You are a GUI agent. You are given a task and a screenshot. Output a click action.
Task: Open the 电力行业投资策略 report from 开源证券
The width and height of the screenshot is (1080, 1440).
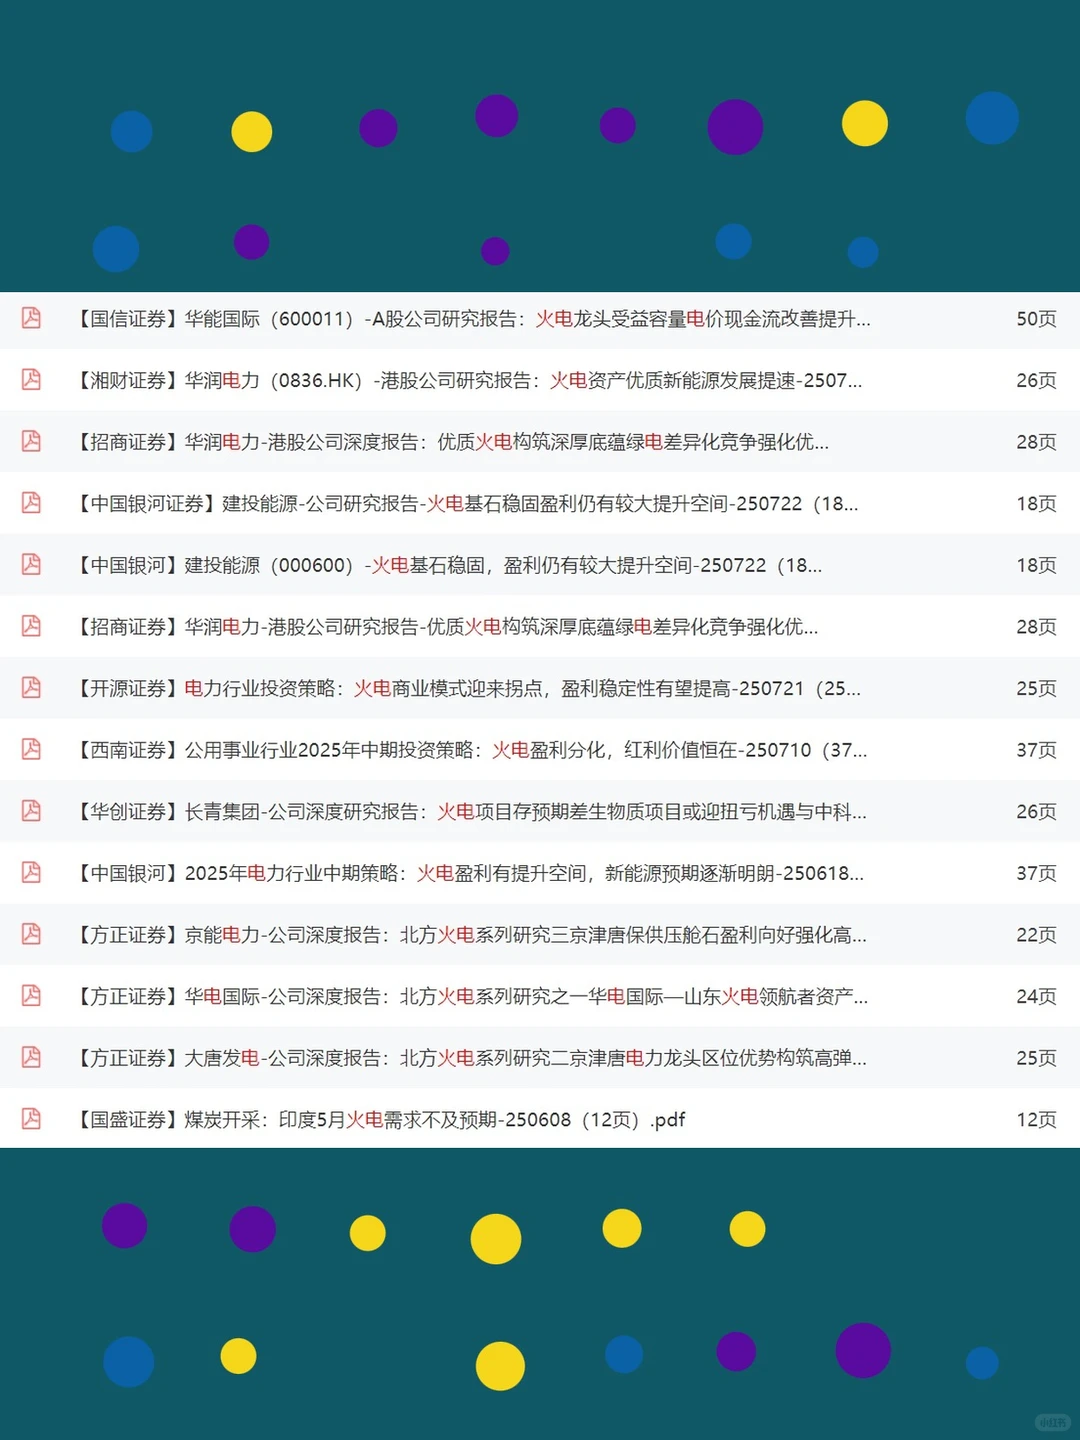coord(470,688)
